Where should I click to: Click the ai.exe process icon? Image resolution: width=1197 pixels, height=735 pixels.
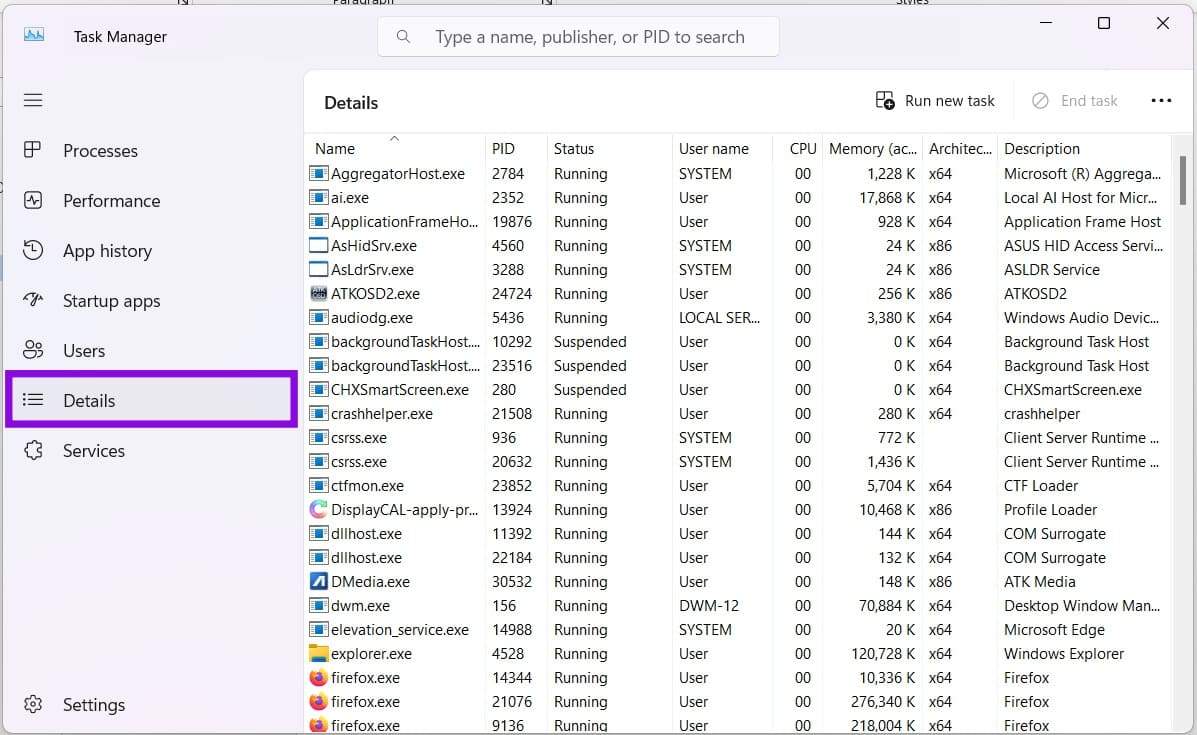click(x=318, y=198)
